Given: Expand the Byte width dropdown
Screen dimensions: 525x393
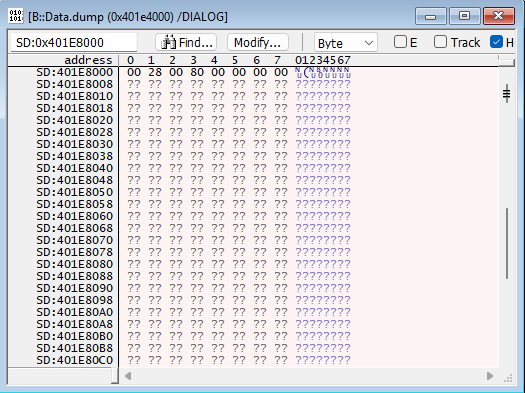Looking at the screenshot, I should coord(346,43).
